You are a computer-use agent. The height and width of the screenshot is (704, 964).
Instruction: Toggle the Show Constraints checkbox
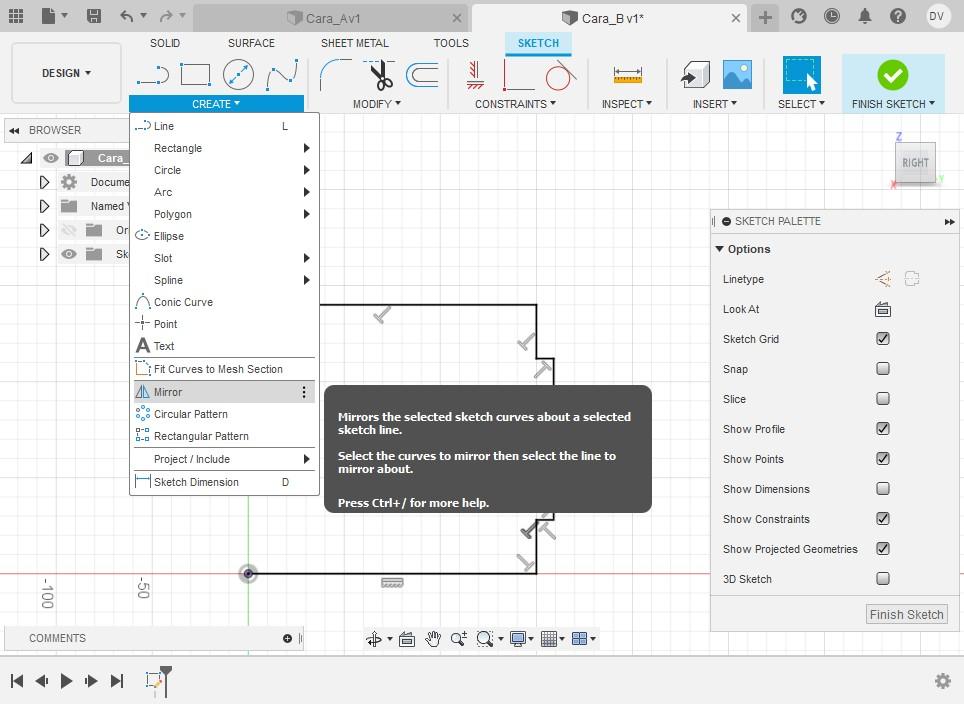(883, 519)
